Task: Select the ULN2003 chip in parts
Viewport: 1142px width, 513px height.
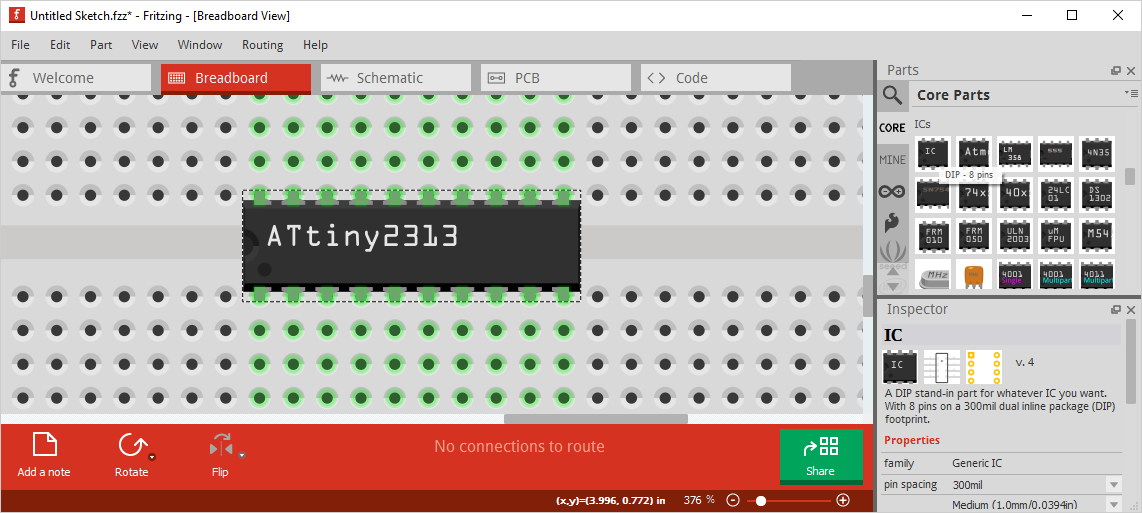Action: 1015,236
